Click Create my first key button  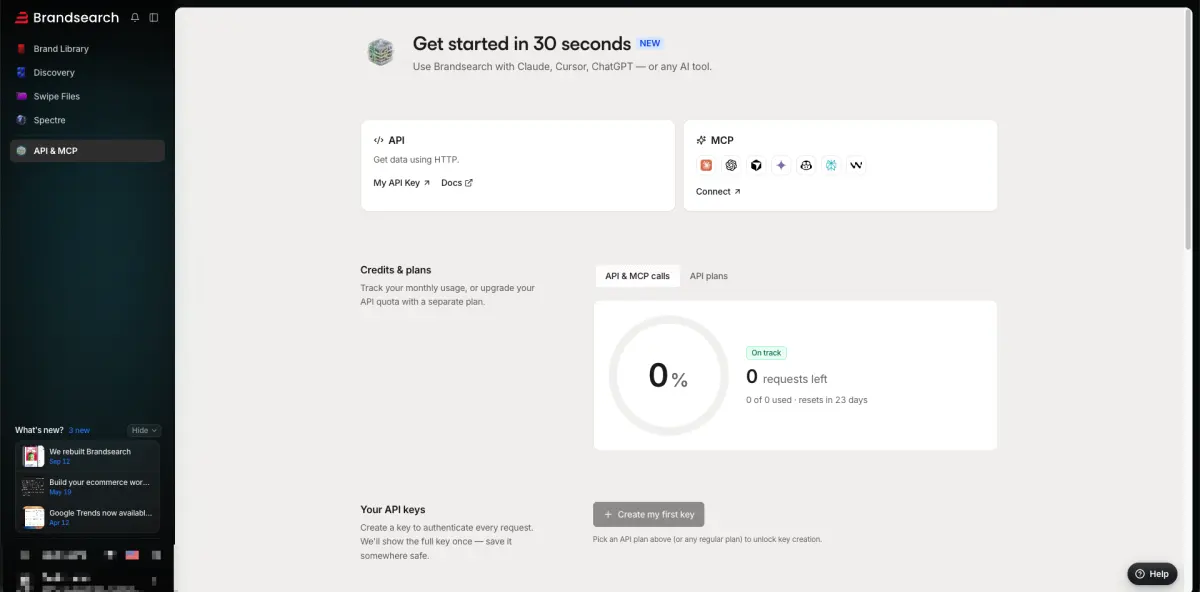(649, 514)
